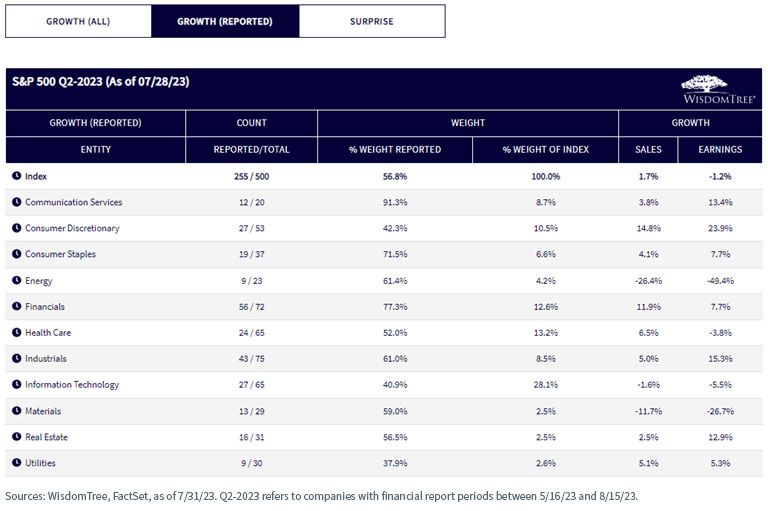Click the Consumer Staples sector name
Viewport: 768px width, 511px height.
pos(60,254)
